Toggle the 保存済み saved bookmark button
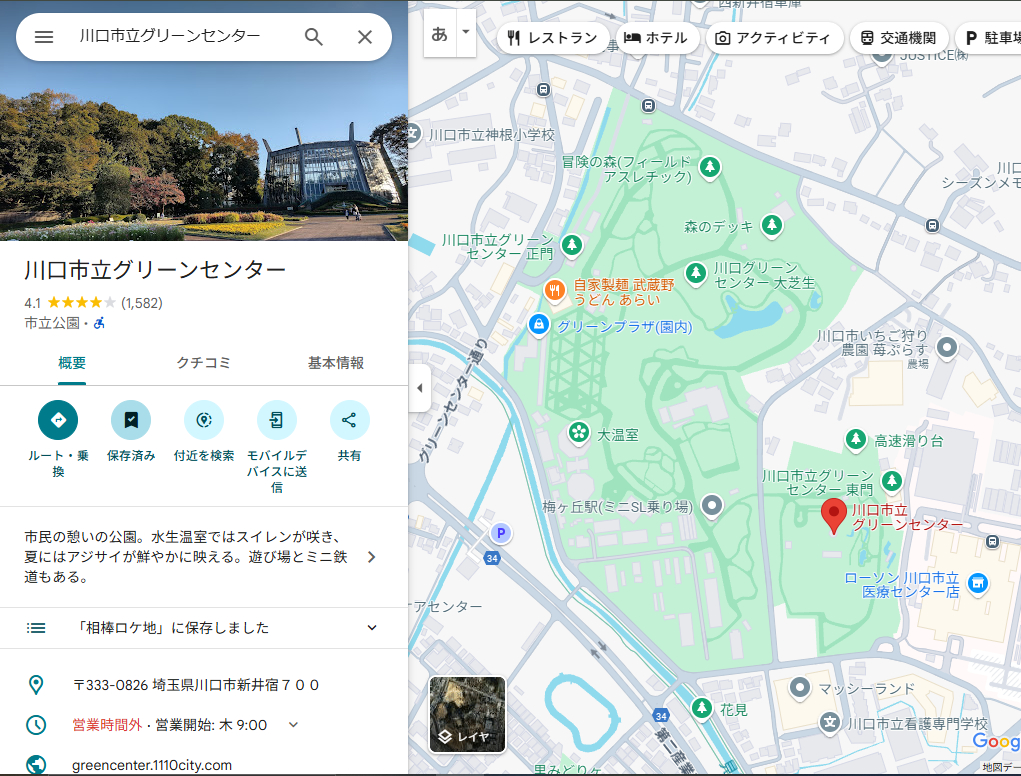Viewport: 1021px width, 776px height. (x=131, y=420)
